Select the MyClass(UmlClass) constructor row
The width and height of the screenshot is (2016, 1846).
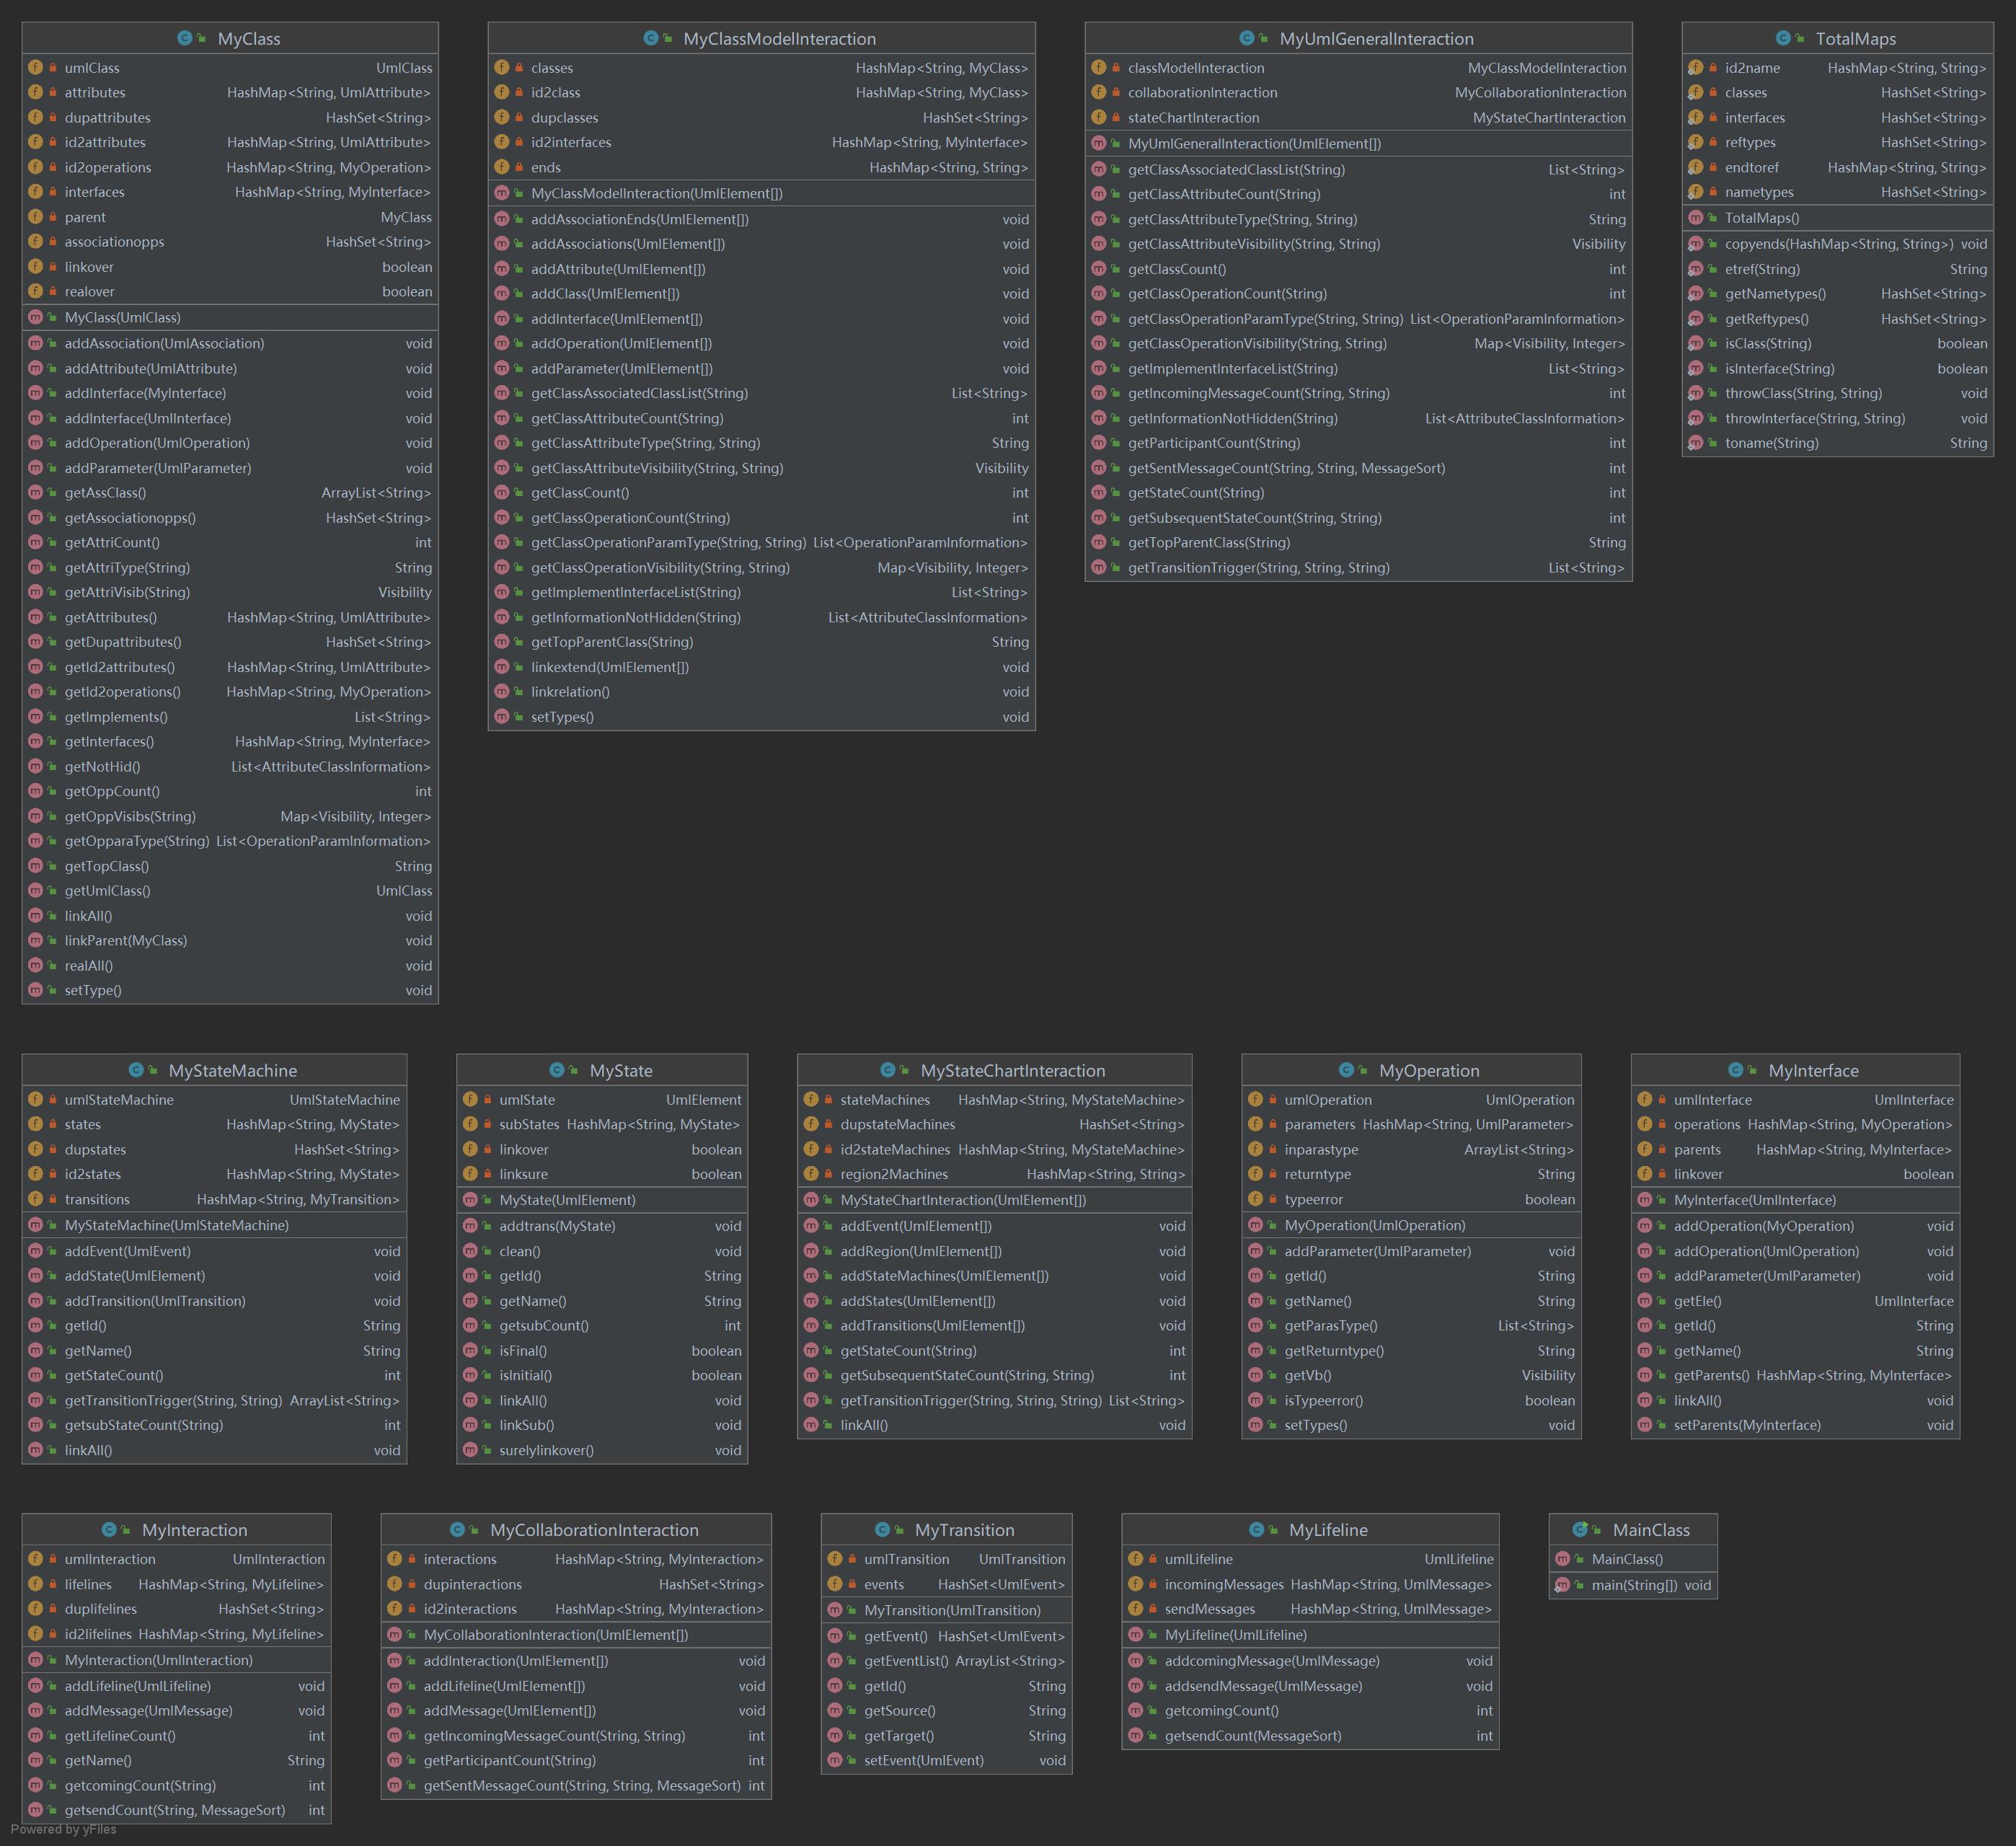230,317
